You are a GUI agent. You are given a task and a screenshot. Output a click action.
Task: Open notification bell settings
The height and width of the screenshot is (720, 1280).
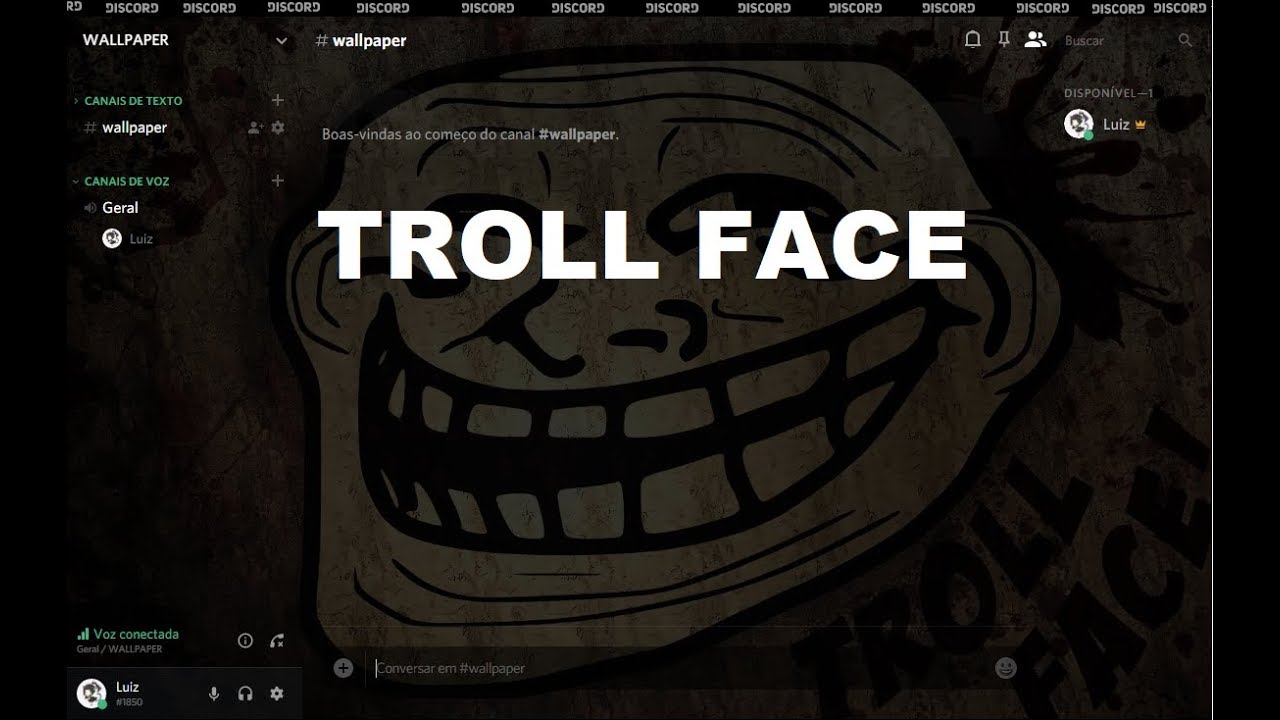(x=972, y=40)
